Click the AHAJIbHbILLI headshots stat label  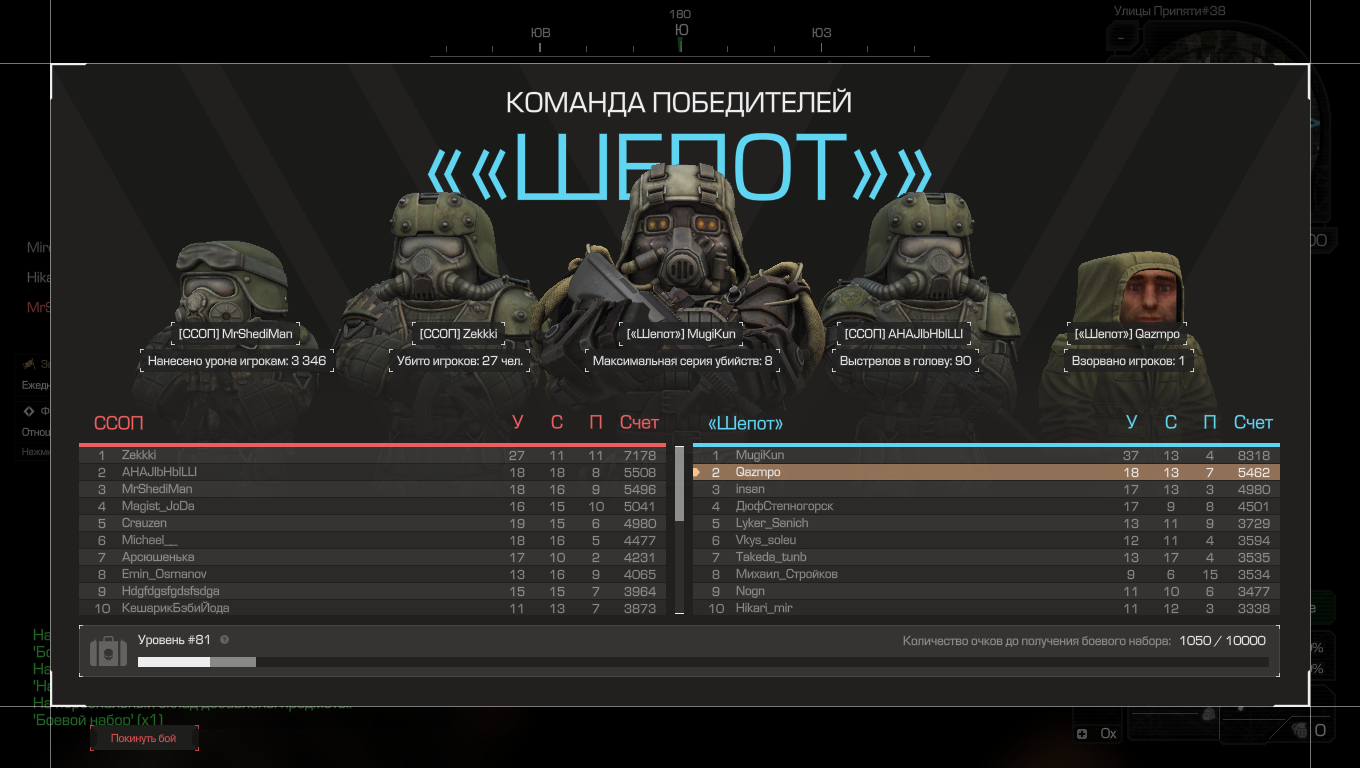coord(905,360)
